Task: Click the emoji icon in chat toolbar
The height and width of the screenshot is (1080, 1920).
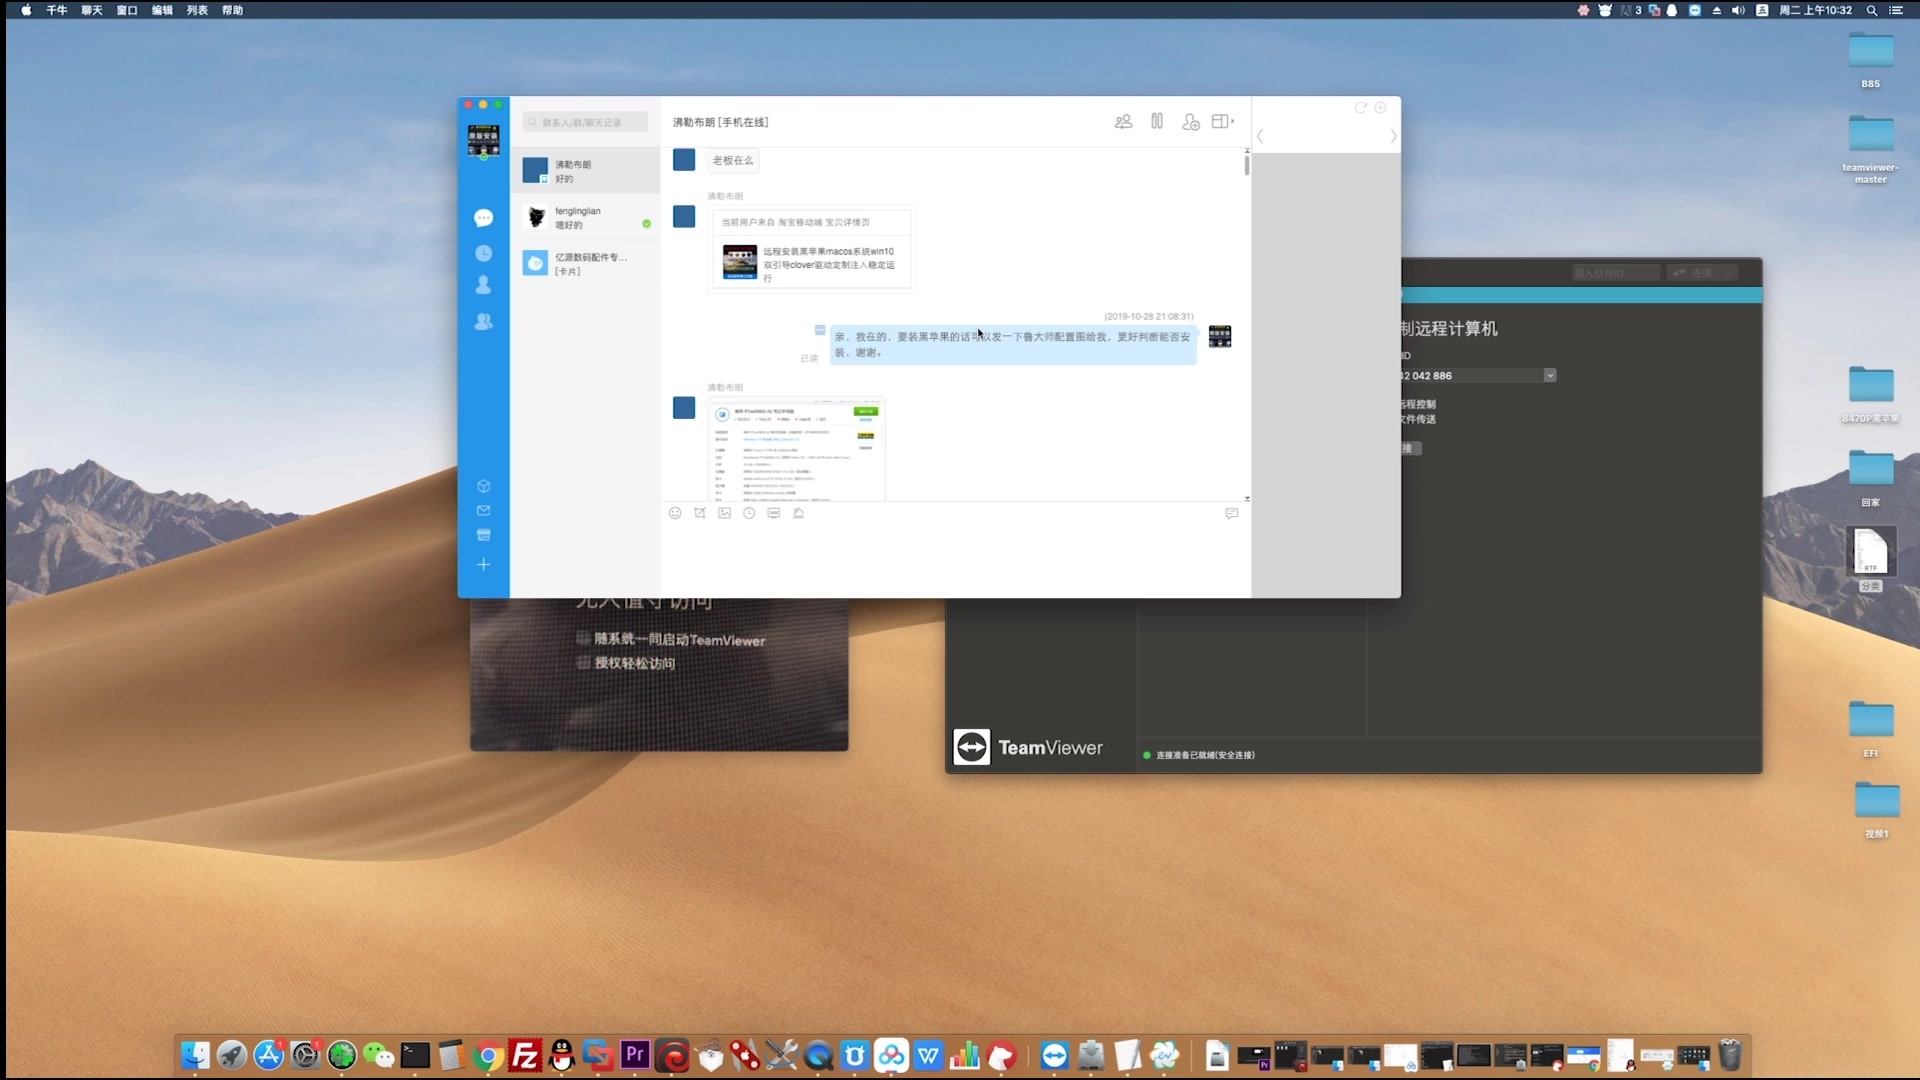Action: click(675, 513)
